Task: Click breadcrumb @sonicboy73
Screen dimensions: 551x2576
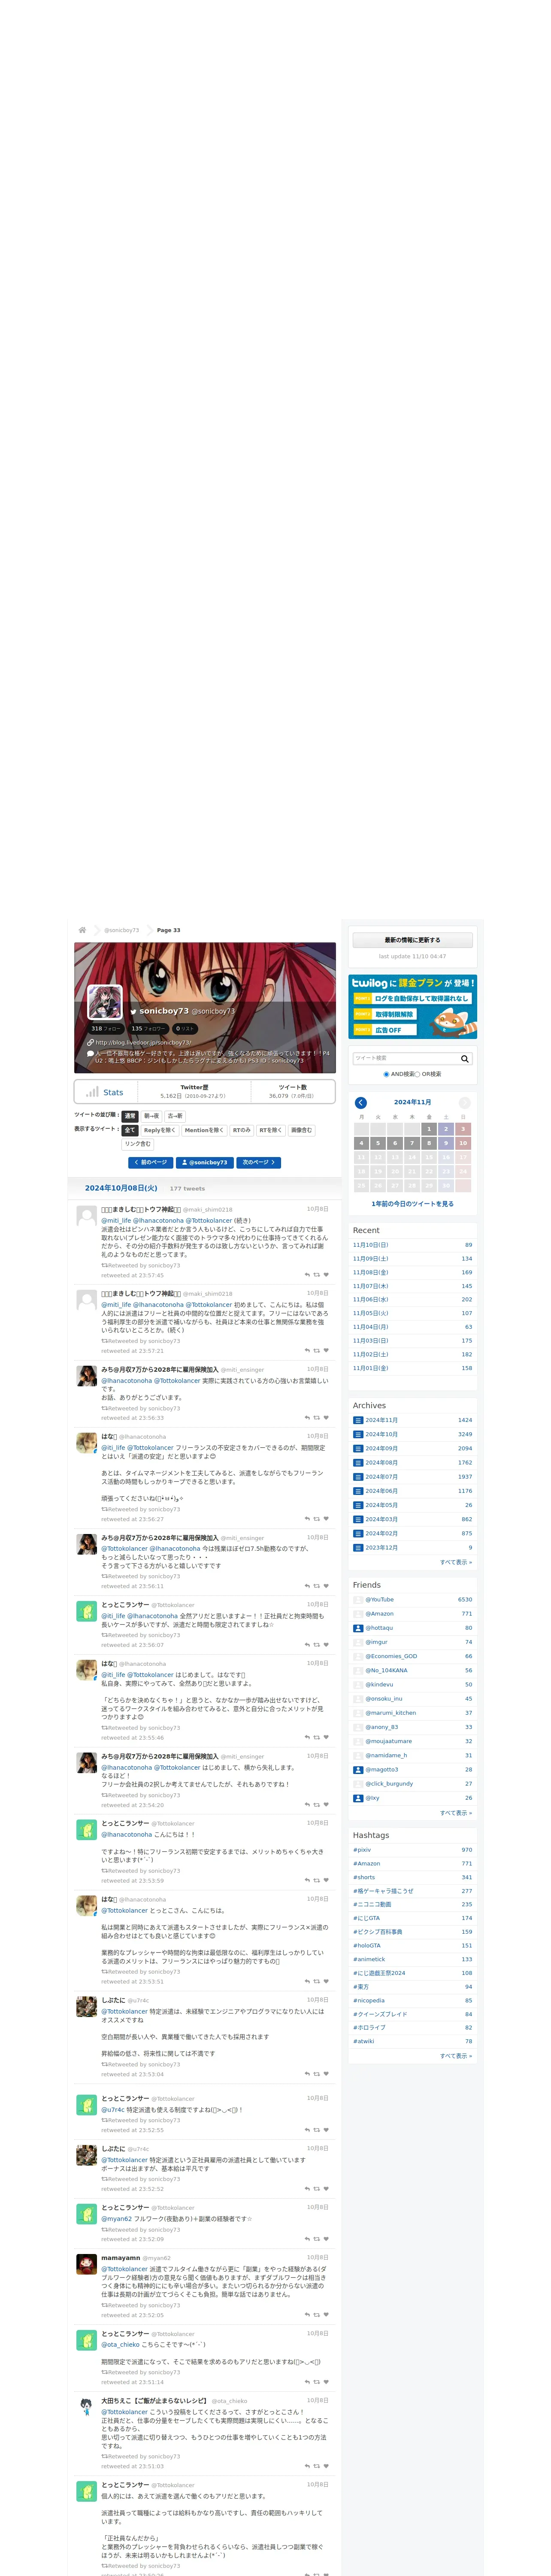Action: (x=121, y=930)
